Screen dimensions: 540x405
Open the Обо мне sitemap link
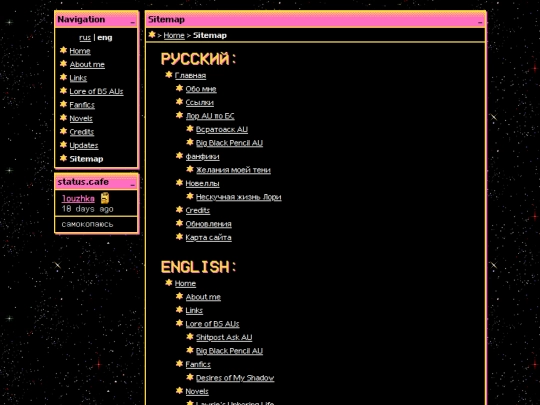pyautogui.click(x=201, y=89)
